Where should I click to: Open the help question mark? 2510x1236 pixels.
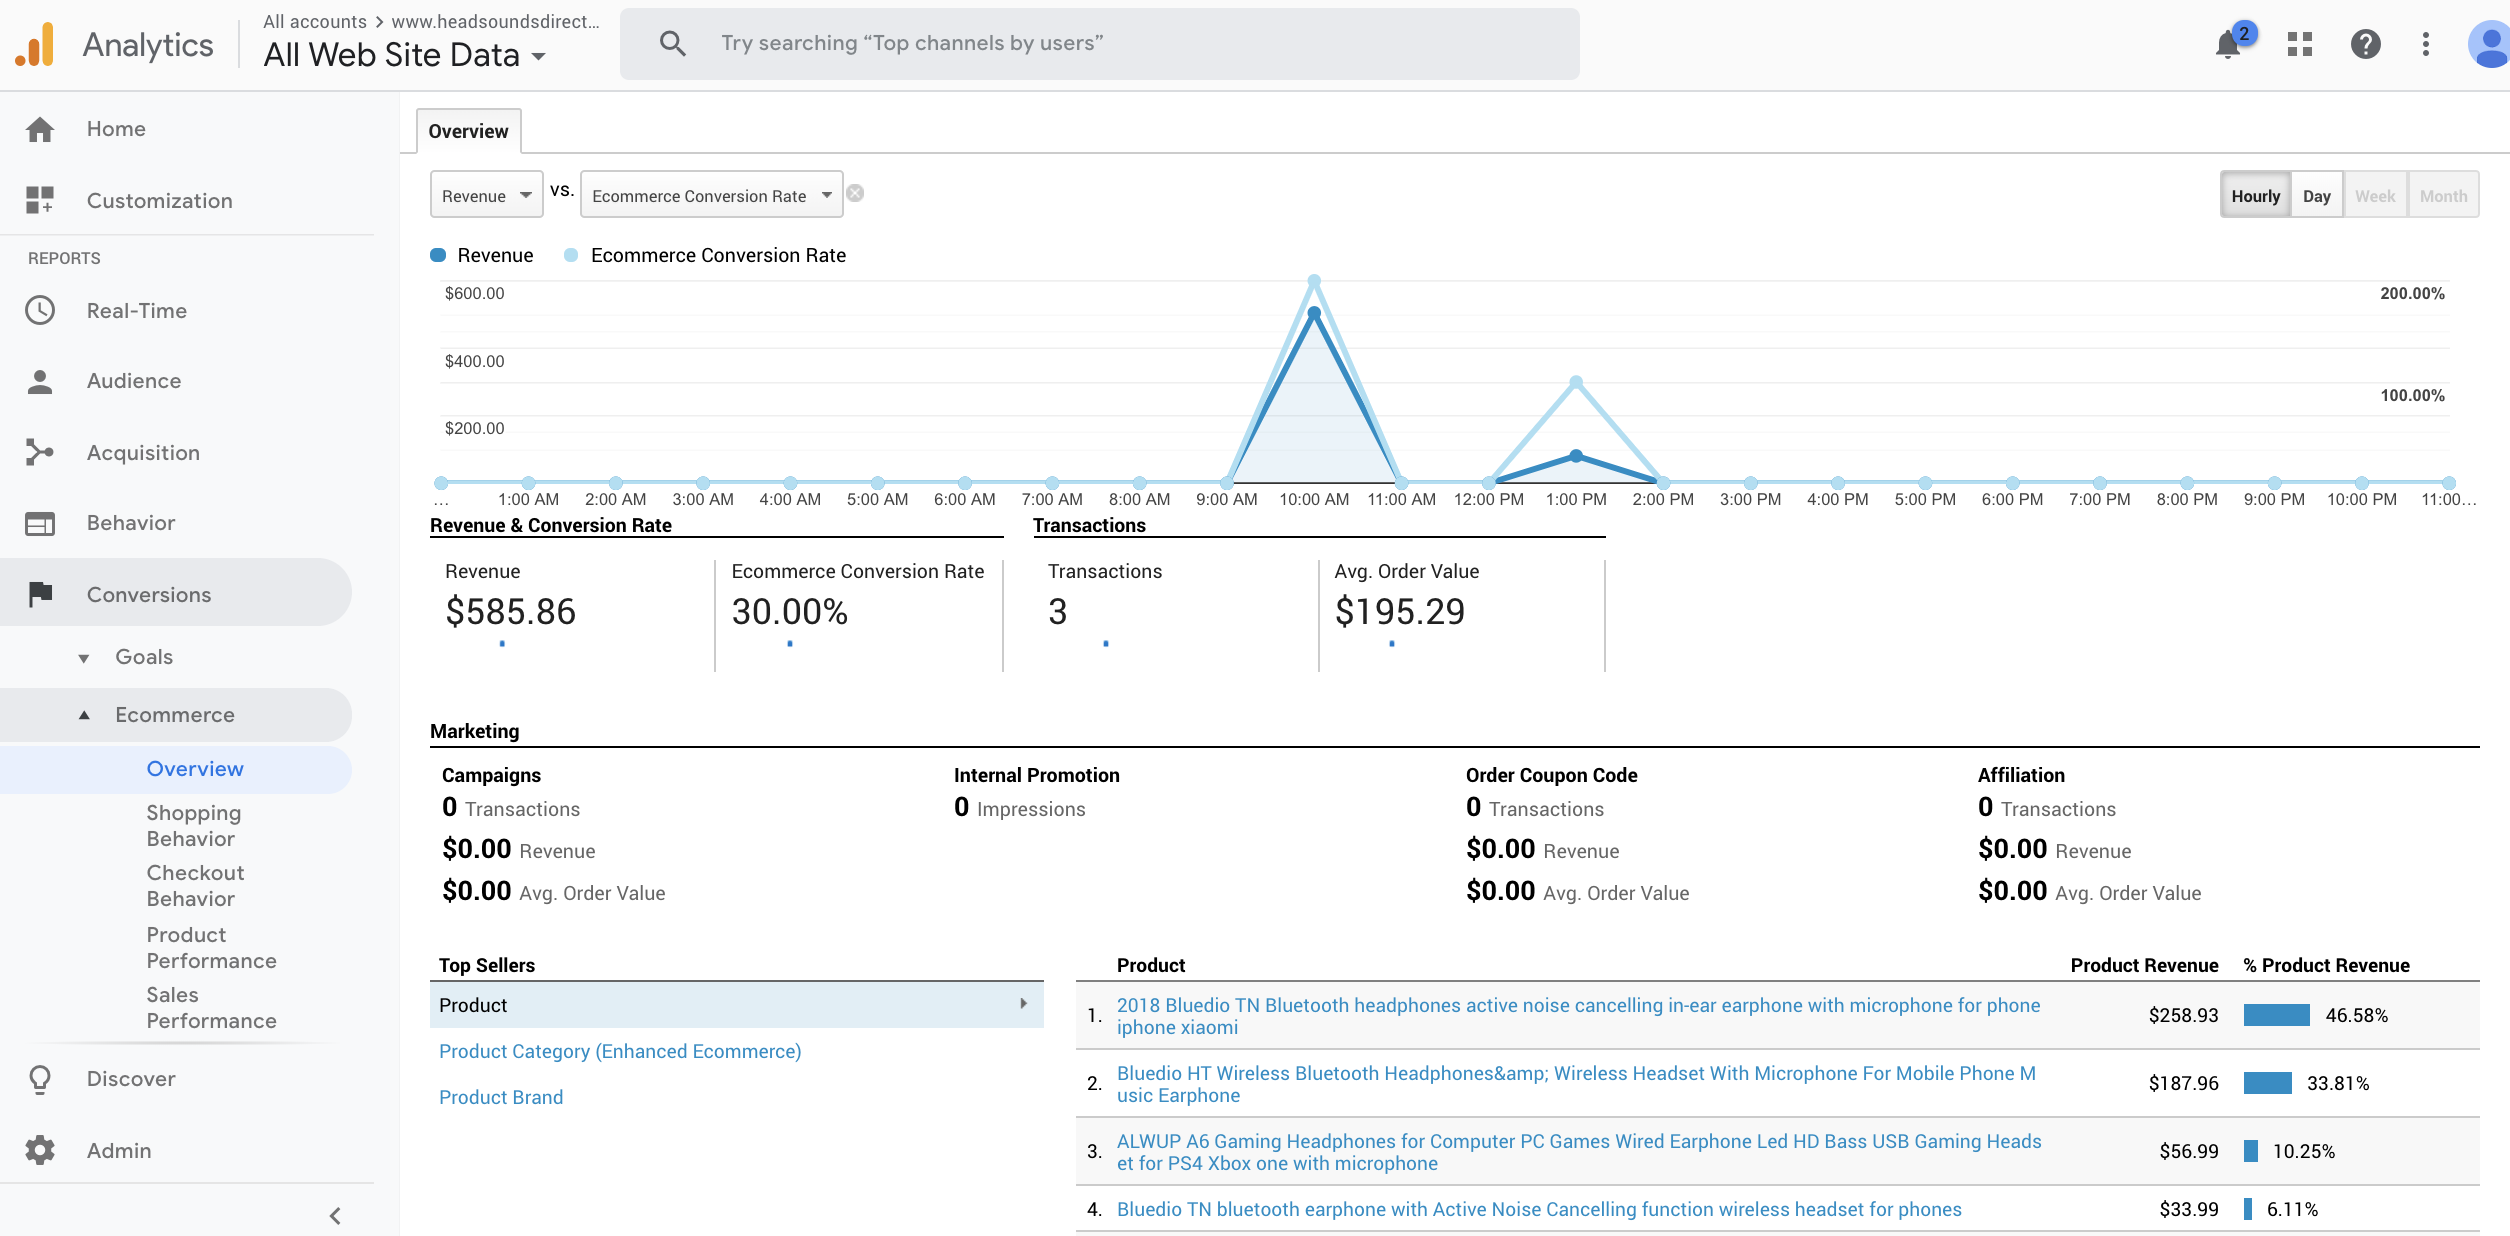coord(2365,44)
